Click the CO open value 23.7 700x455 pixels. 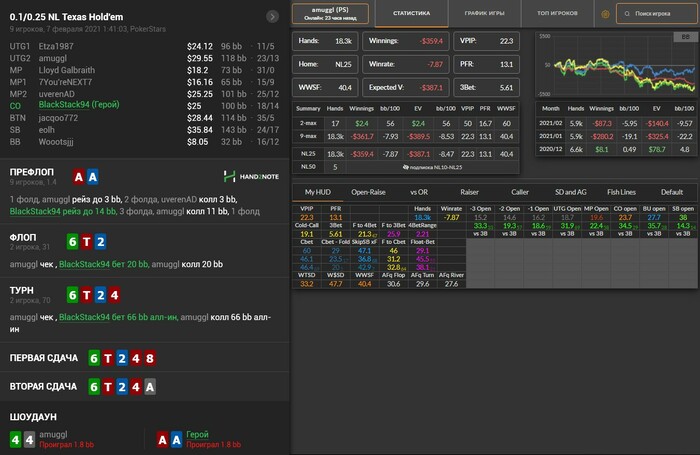[625, 217]
